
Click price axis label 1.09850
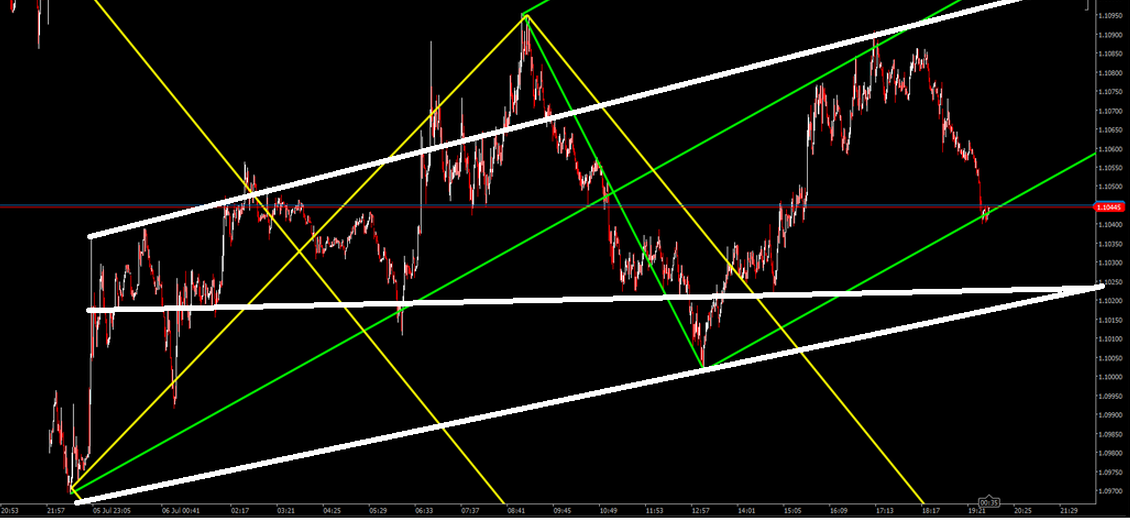point(1110,434)
